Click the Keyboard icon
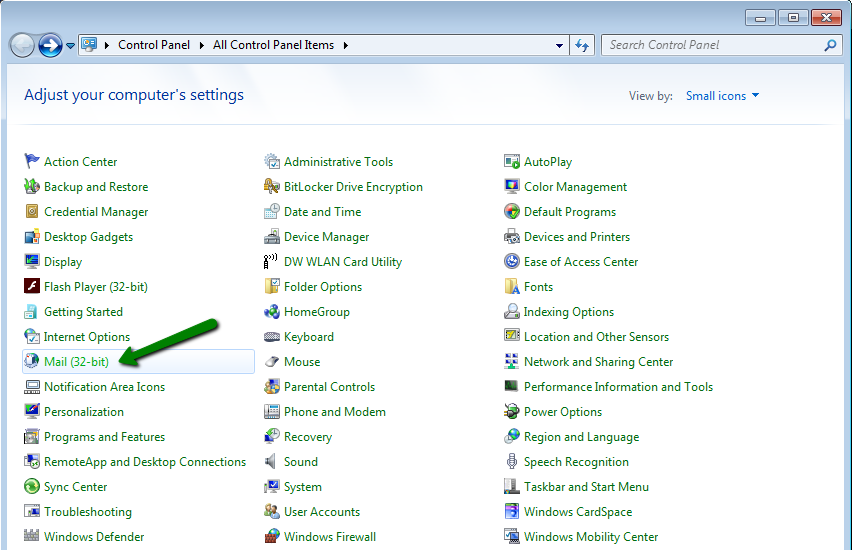Image resolution: width=852 pixels, height=550 pixels. 272,336
